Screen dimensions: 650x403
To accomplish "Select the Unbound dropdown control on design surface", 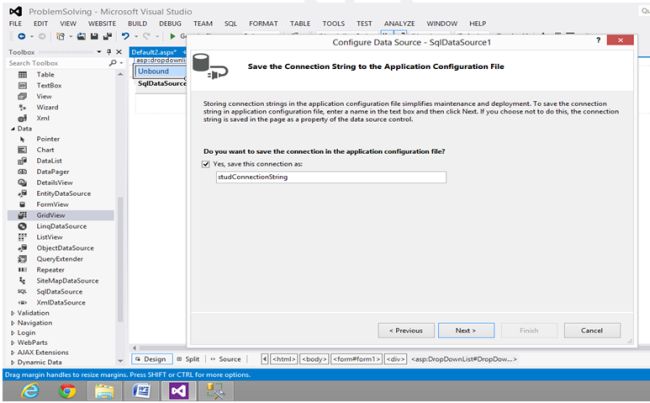I will point(160,71).
